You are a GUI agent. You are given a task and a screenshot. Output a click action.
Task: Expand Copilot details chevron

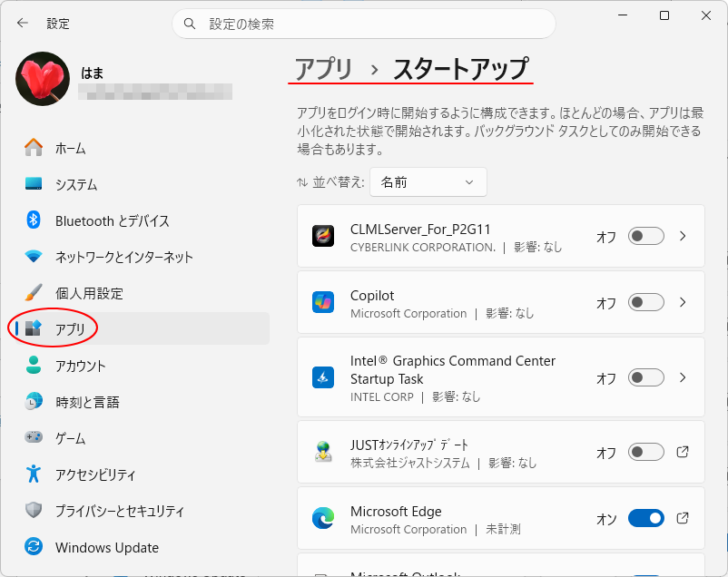pos(682,302)
